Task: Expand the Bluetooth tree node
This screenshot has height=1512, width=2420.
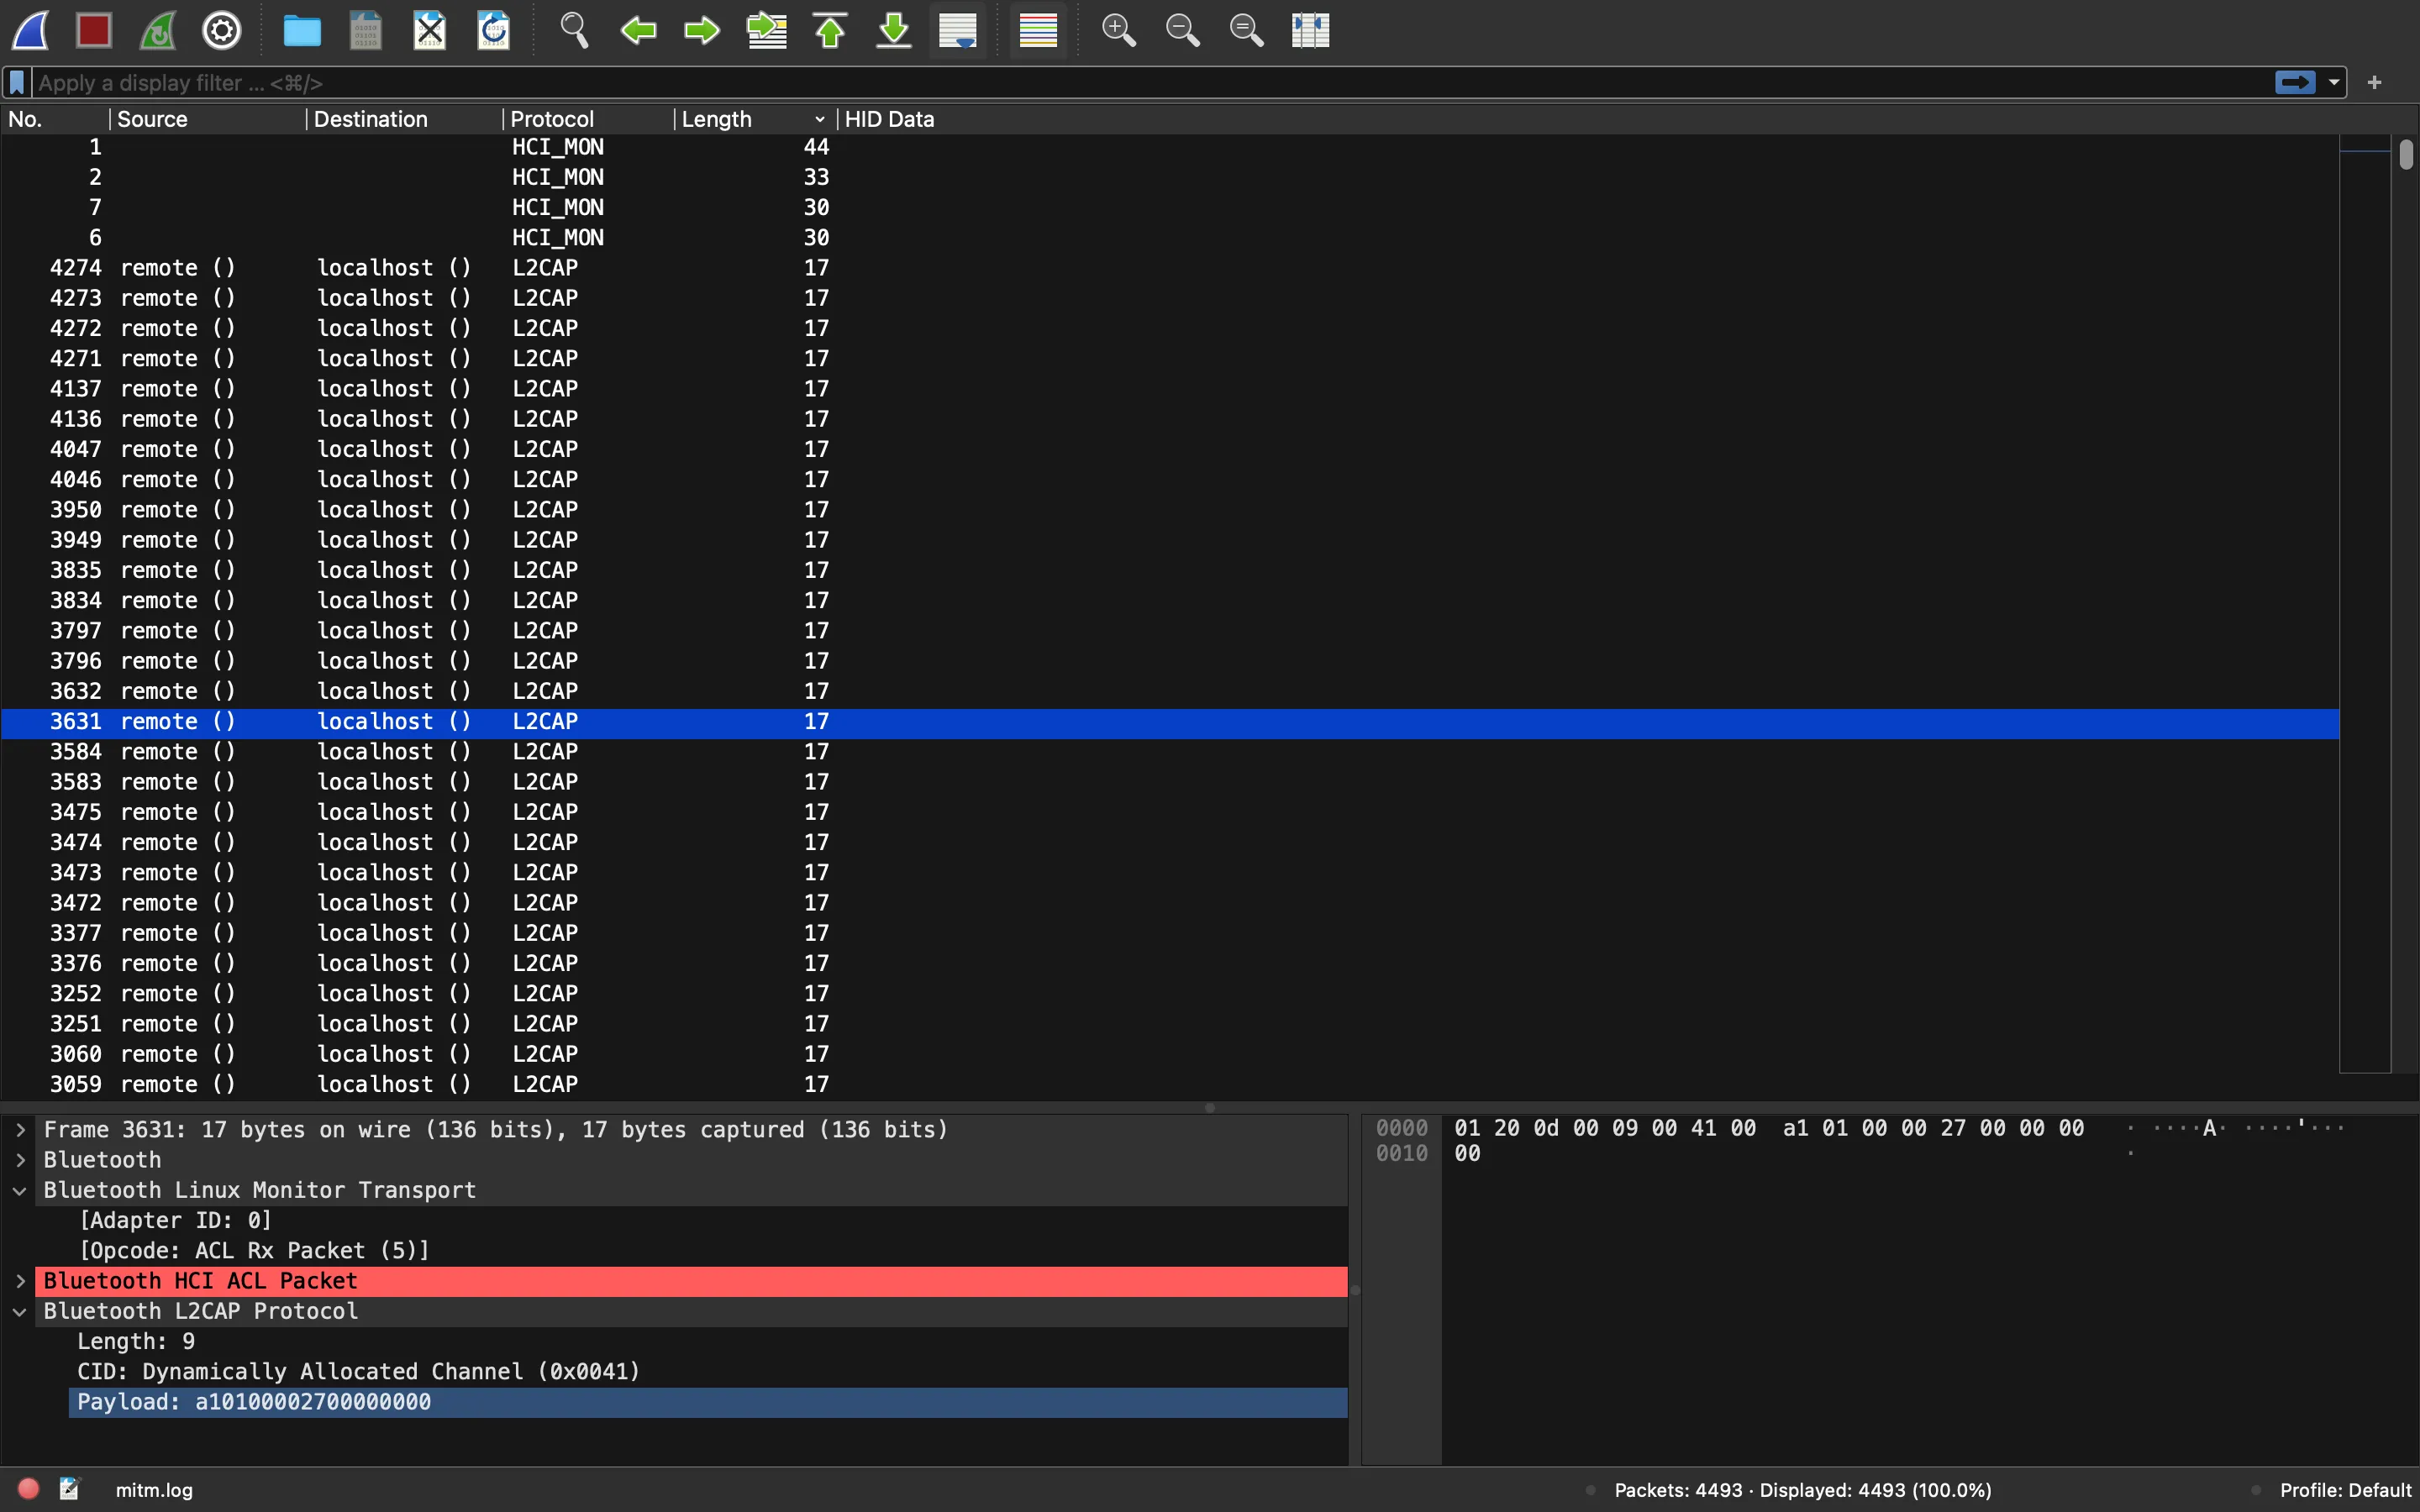Action: pos(20,1160)
